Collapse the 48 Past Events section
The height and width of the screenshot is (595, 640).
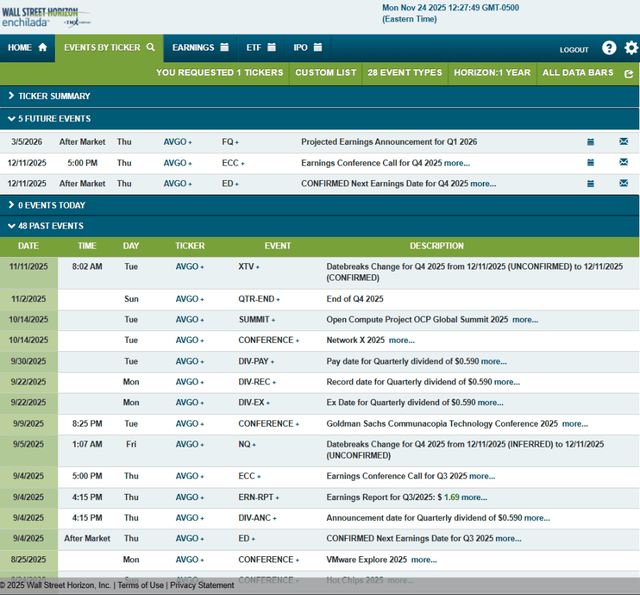tap(46, 226)
